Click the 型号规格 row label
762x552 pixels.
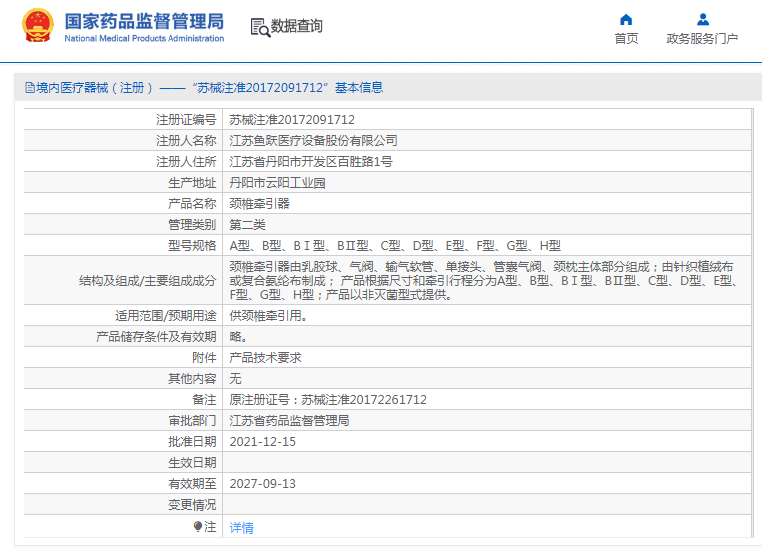pos(192,245)
